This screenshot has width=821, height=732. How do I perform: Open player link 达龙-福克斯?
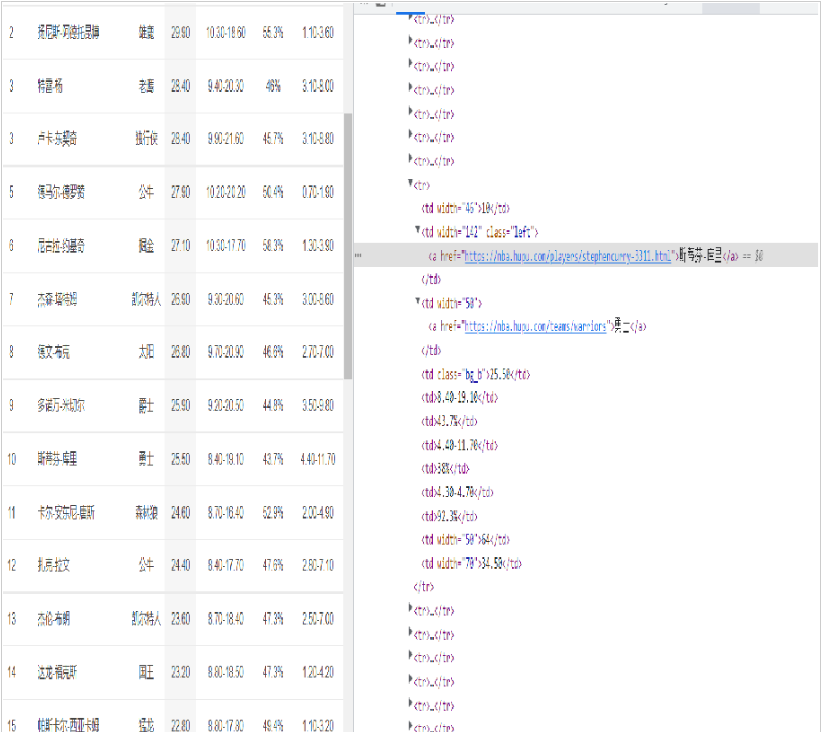(57, 672)
